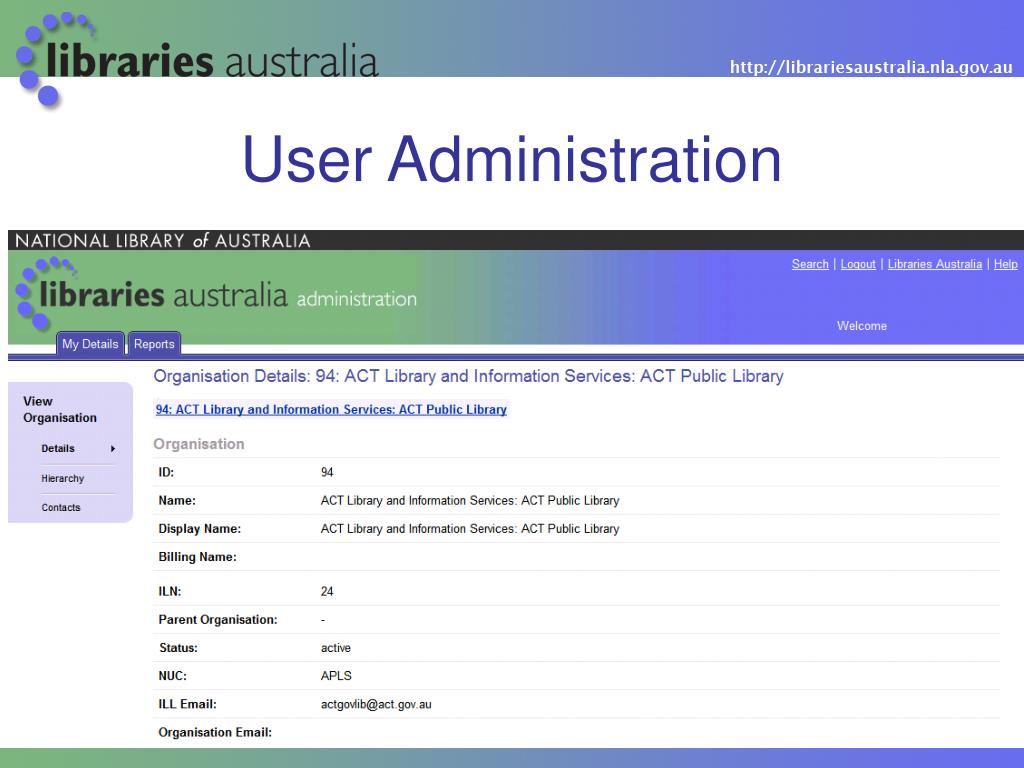1024x768 pixels.
Task: Select Hierarchy in the sidebar menu
Action: [x=63, y=478]
